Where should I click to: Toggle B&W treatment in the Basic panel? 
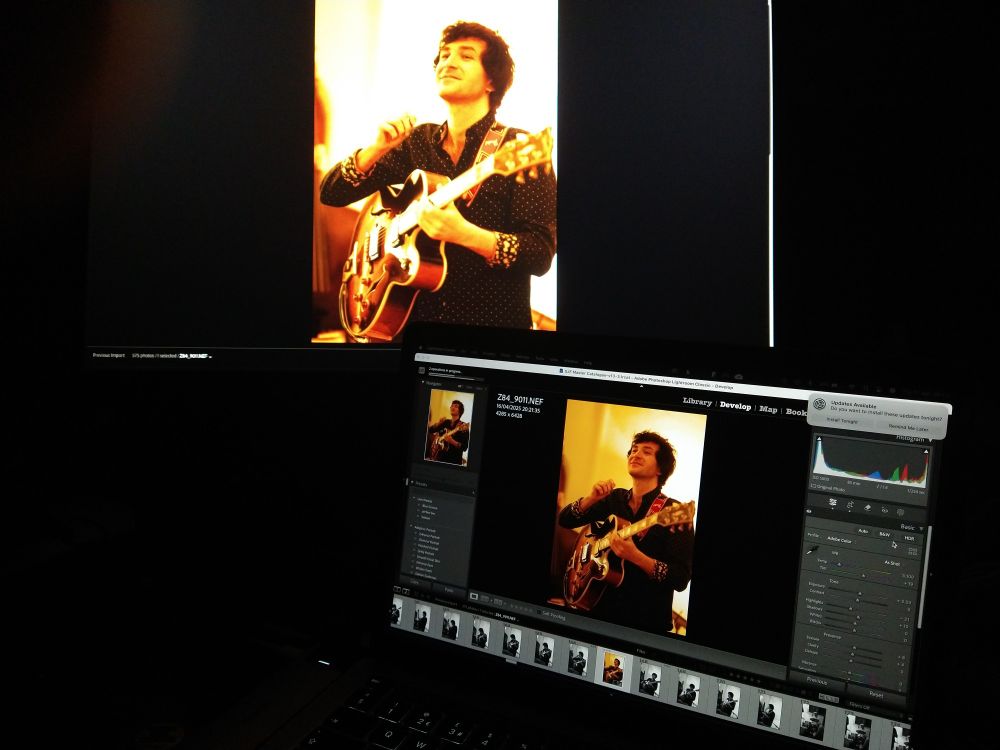tap(884, 533)
